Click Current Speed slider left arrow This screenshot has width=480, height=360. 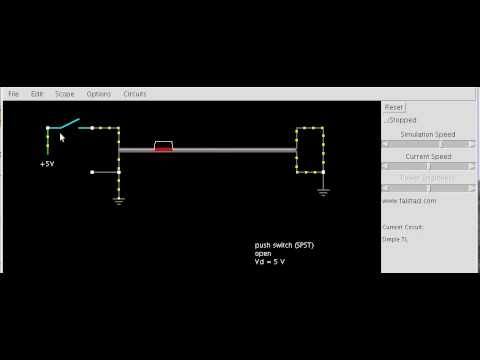click(x=386, y=166)
